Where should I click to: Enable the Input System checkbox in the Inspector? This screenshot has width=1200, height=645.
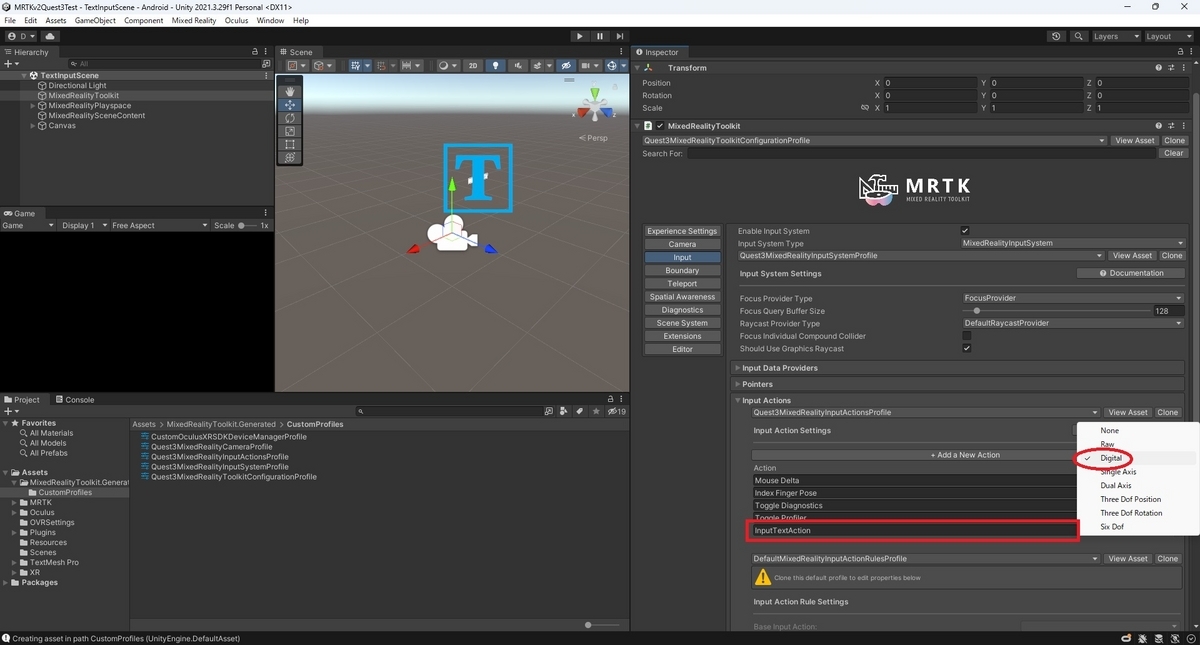[x=965, y=230]
